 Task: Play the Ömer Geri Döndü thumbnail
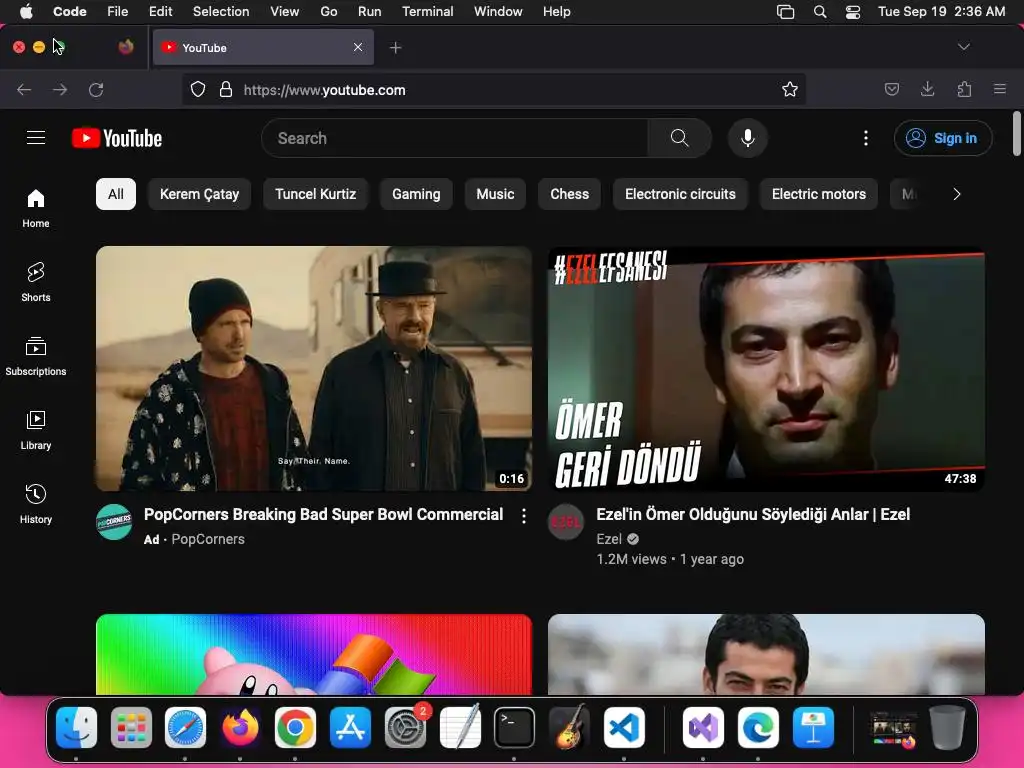pos(766,368)
